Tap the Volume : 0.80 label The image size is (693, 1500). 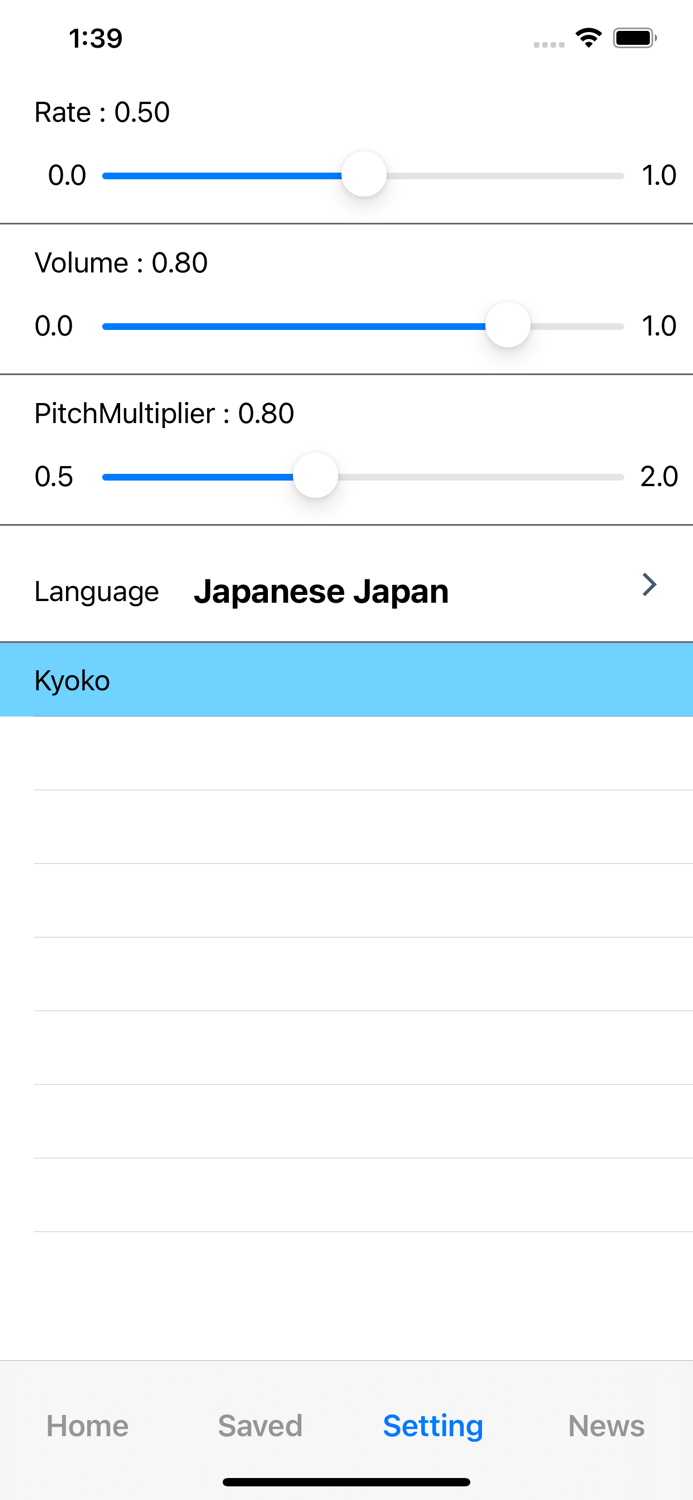point(121,263)
